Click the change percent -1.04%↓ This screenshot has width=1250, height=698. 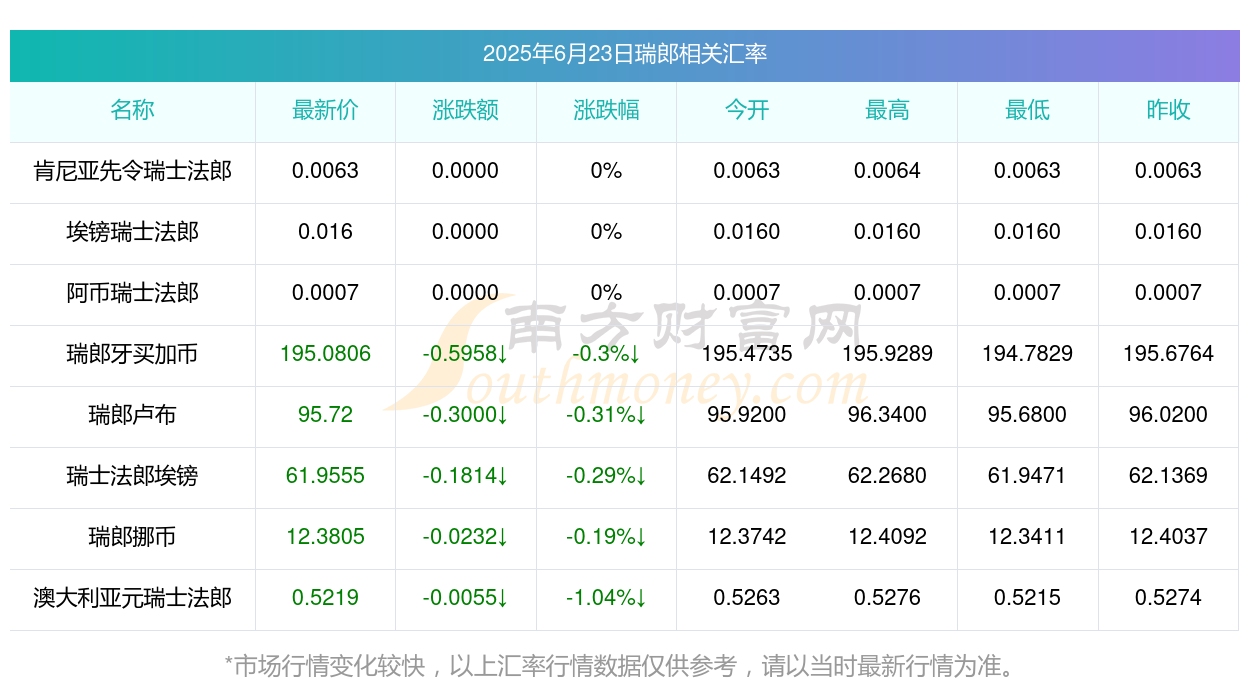tap(606, 598)
